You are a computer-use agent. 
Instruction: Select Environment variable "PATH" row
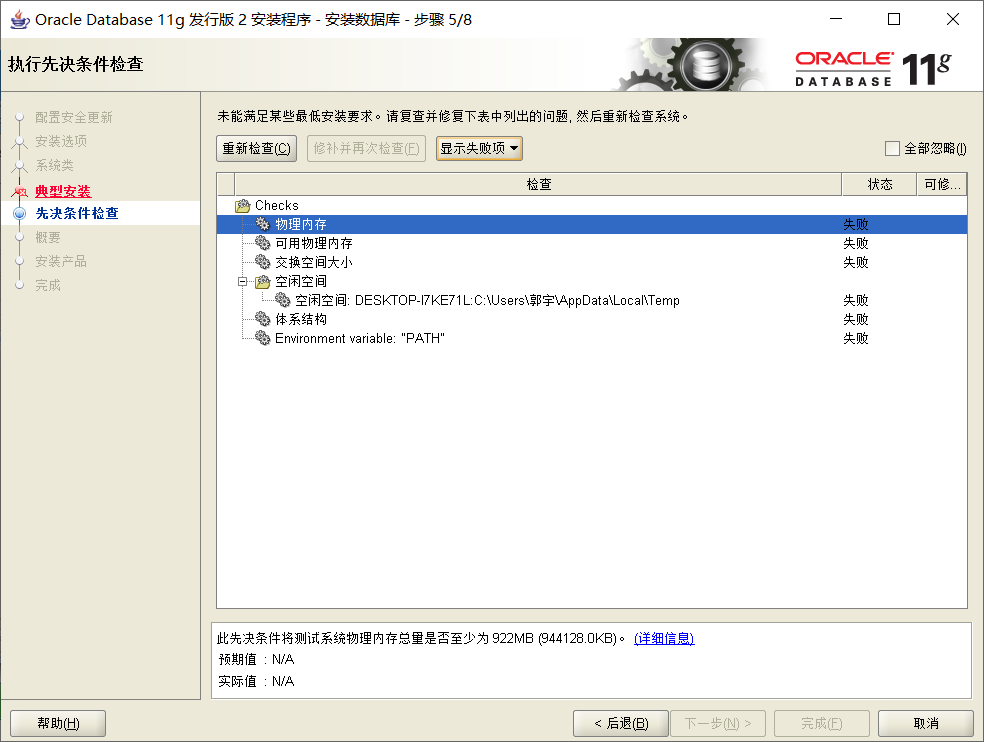pyautogui.click(x=592, y=338)
